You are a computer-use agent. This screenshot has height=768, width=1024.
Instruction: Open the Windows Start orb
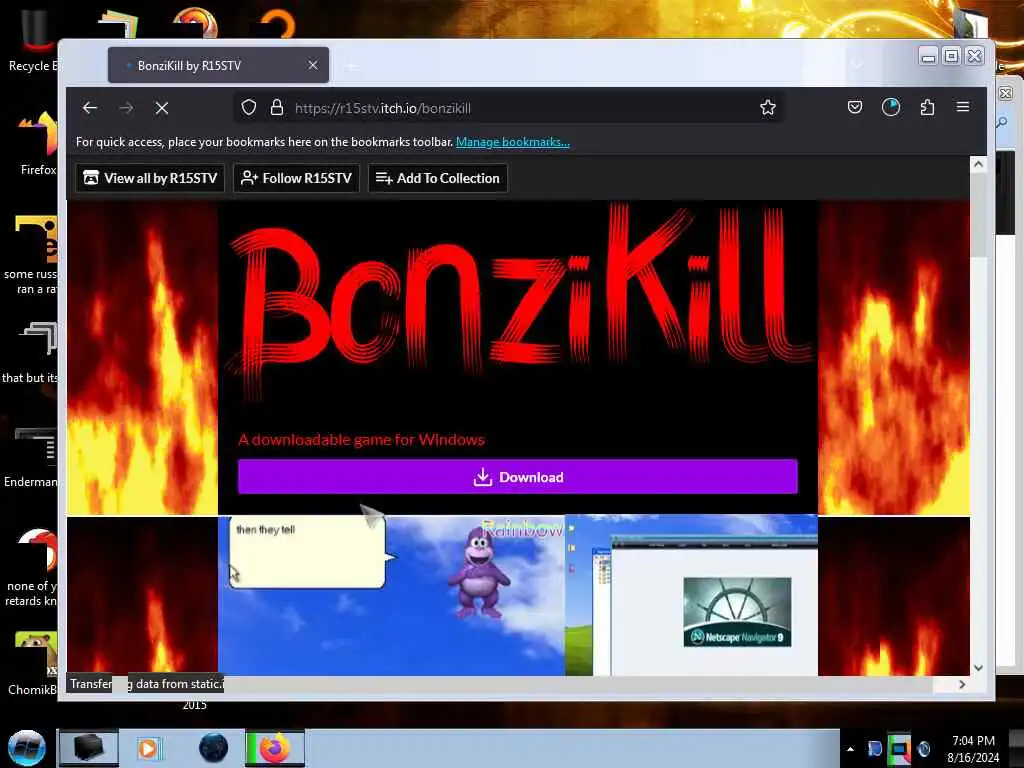[27, 748]
